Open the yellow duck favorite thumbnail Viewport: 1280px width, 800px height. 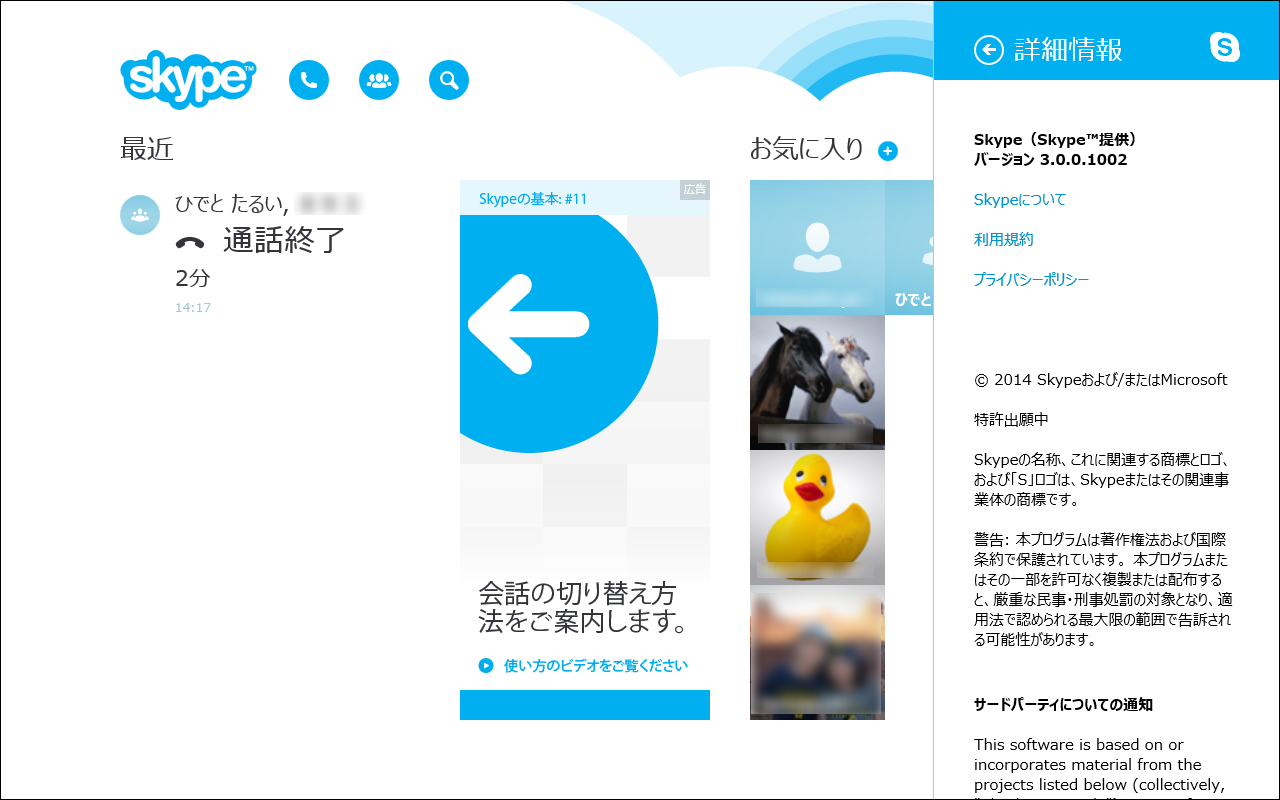817,516
